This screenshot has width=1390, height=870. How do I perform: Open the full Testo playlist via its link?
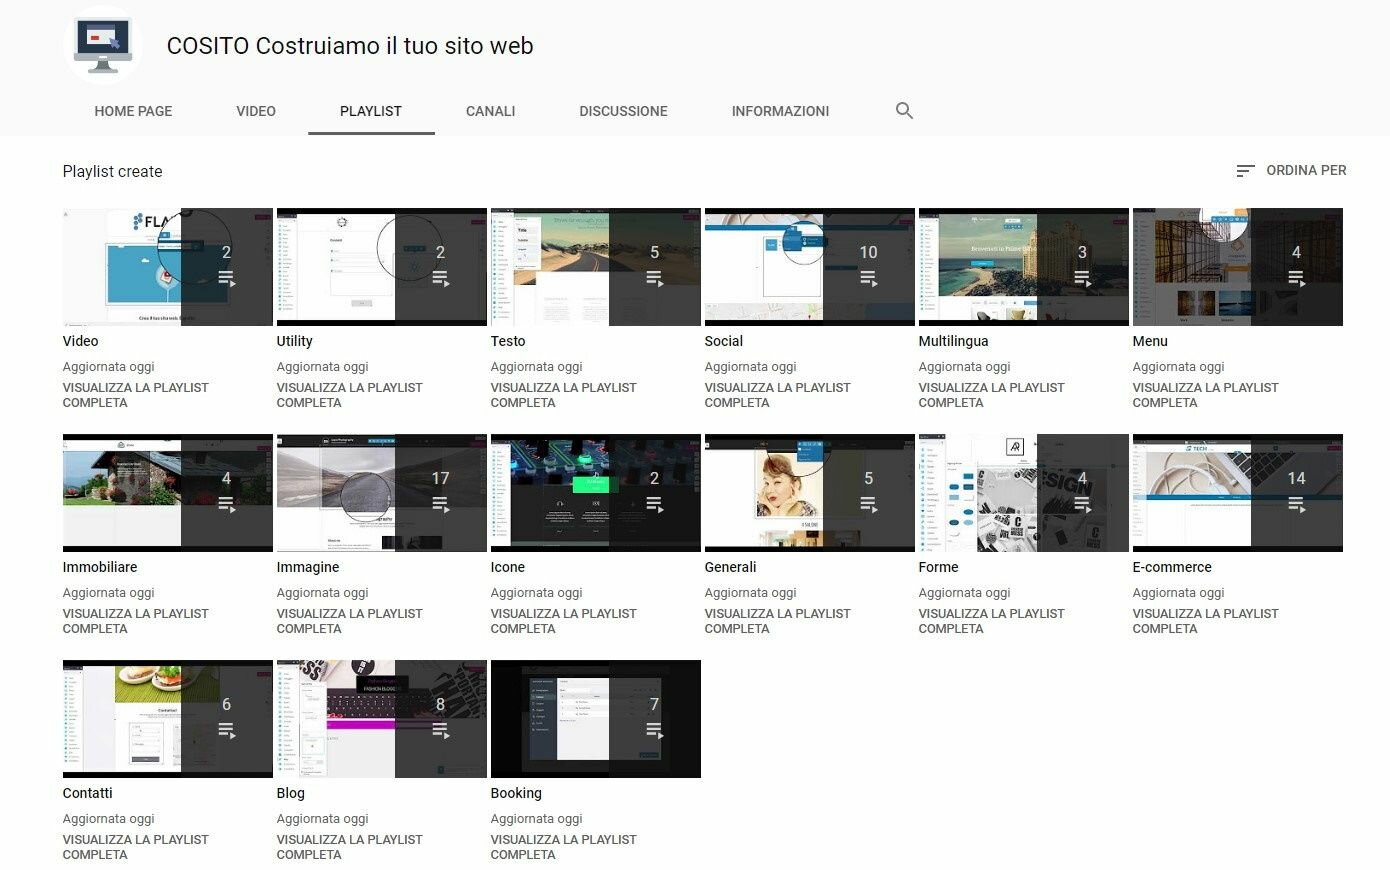click(563, 394)
